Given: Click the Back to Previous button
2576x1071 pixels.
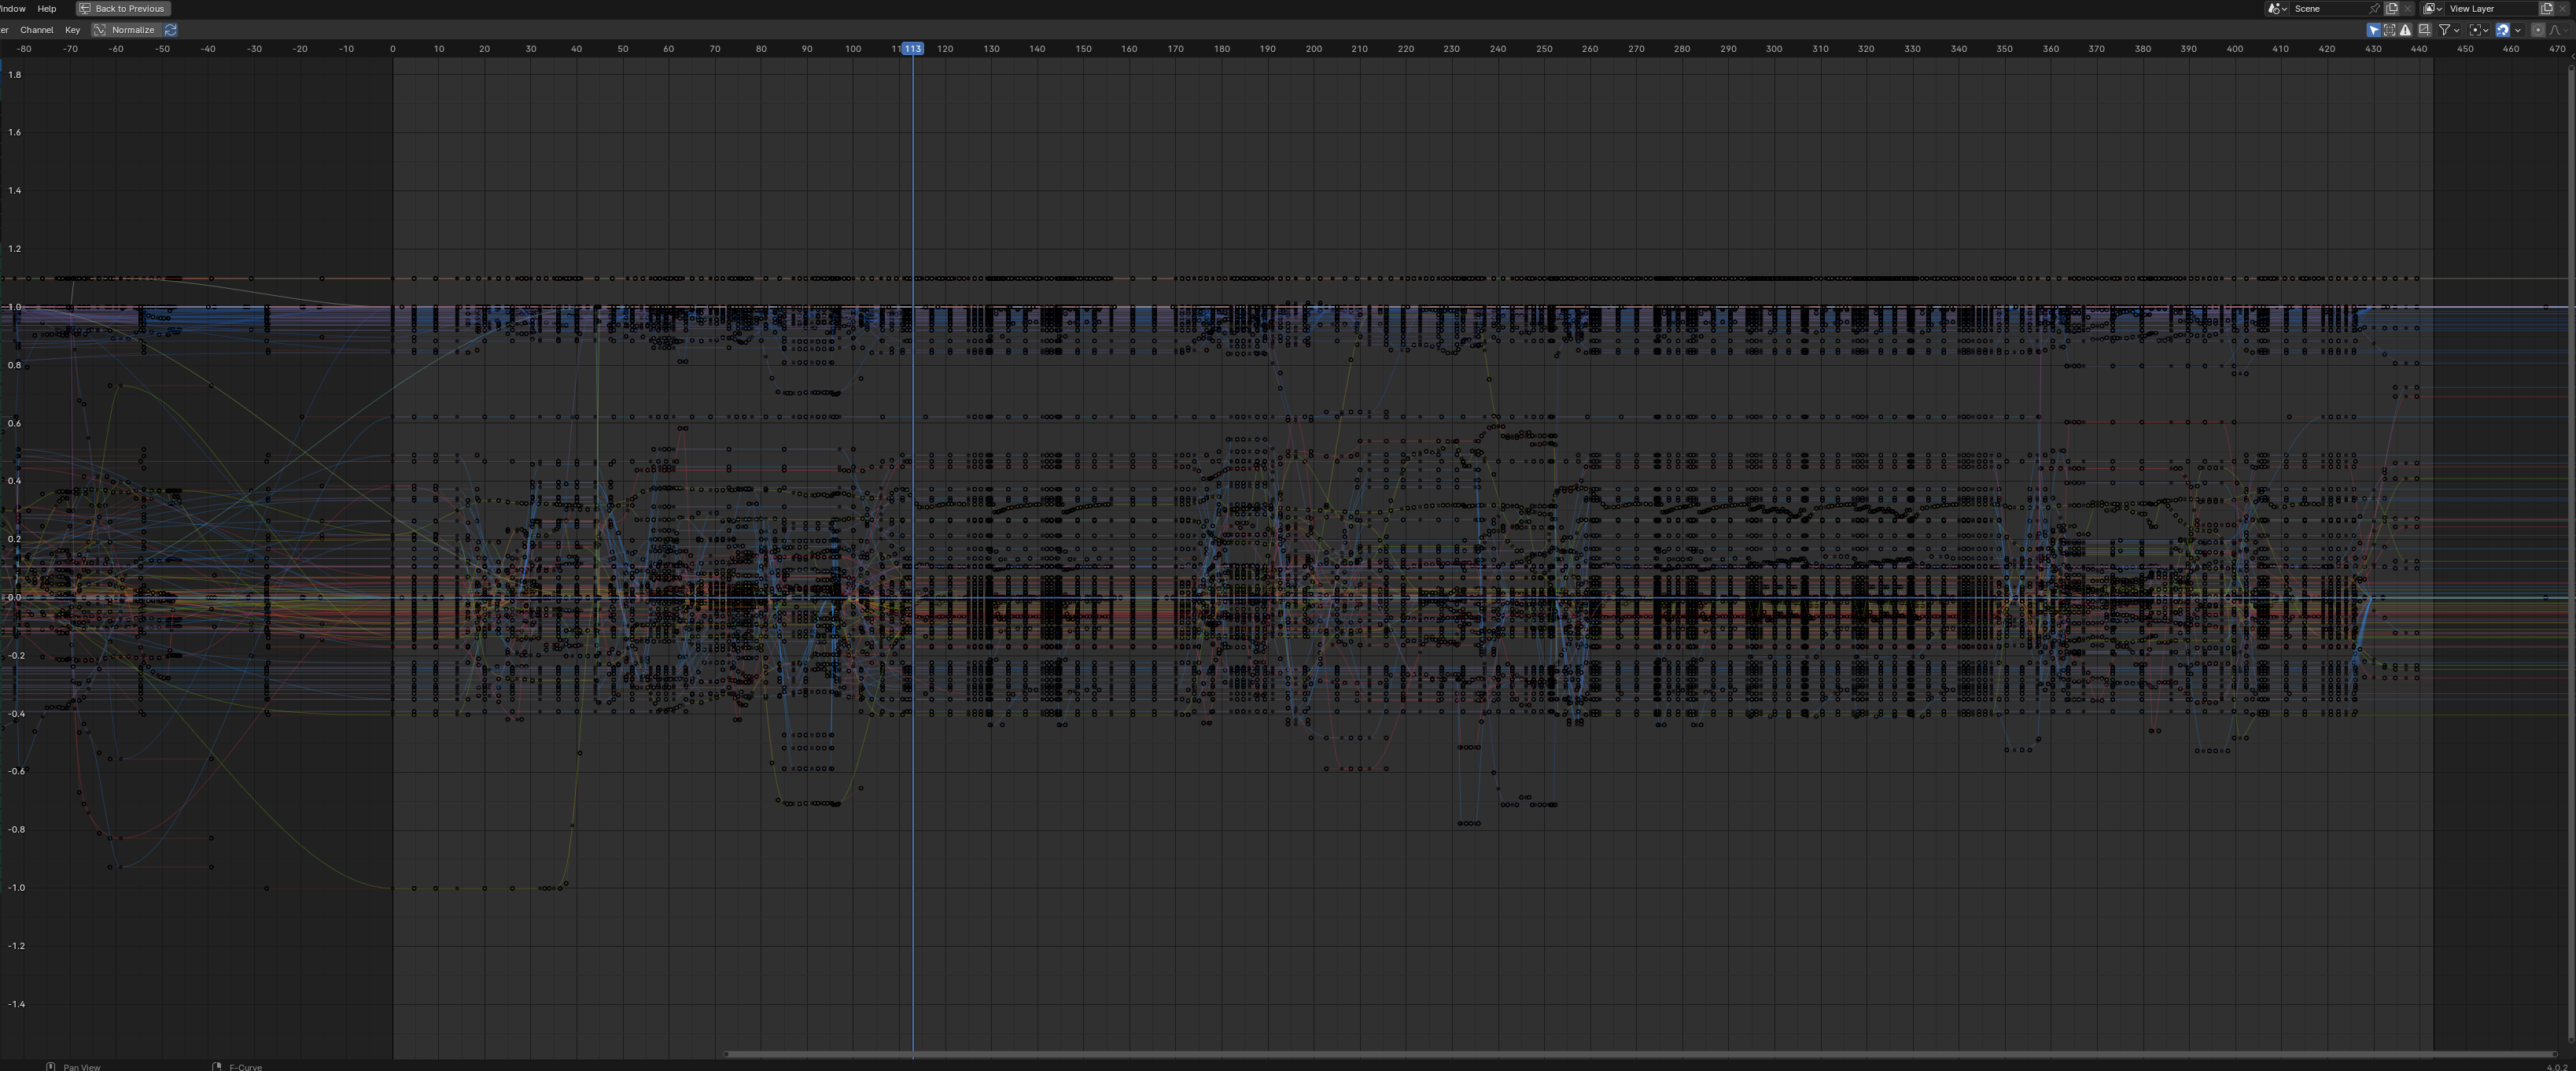Looking at the screenshot, I should [x=123, y=8].
